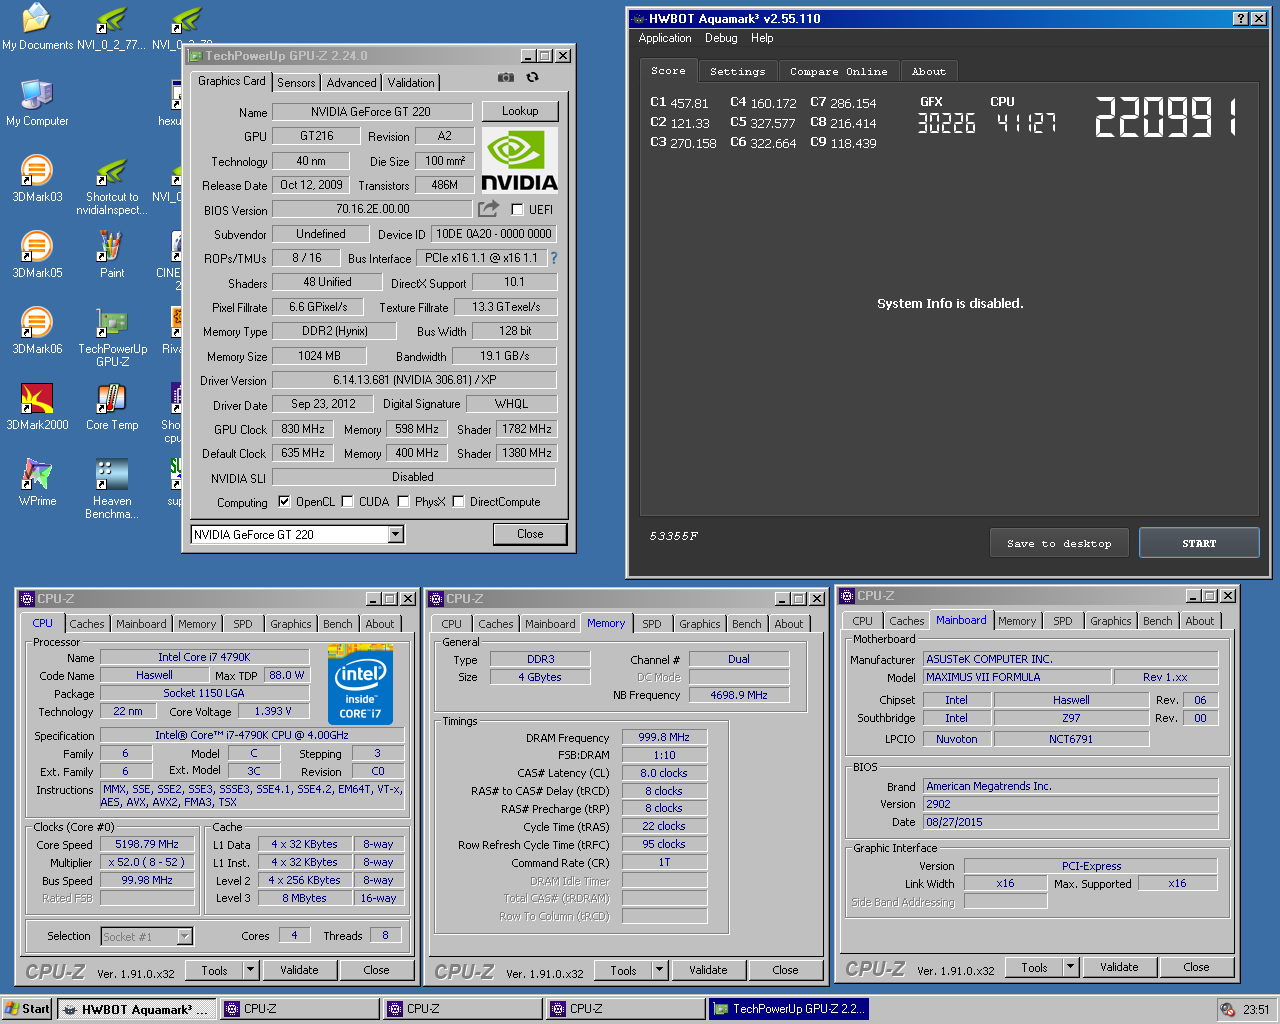Click Windows Start button
1280x1024 pixels.
point(27,1009)
